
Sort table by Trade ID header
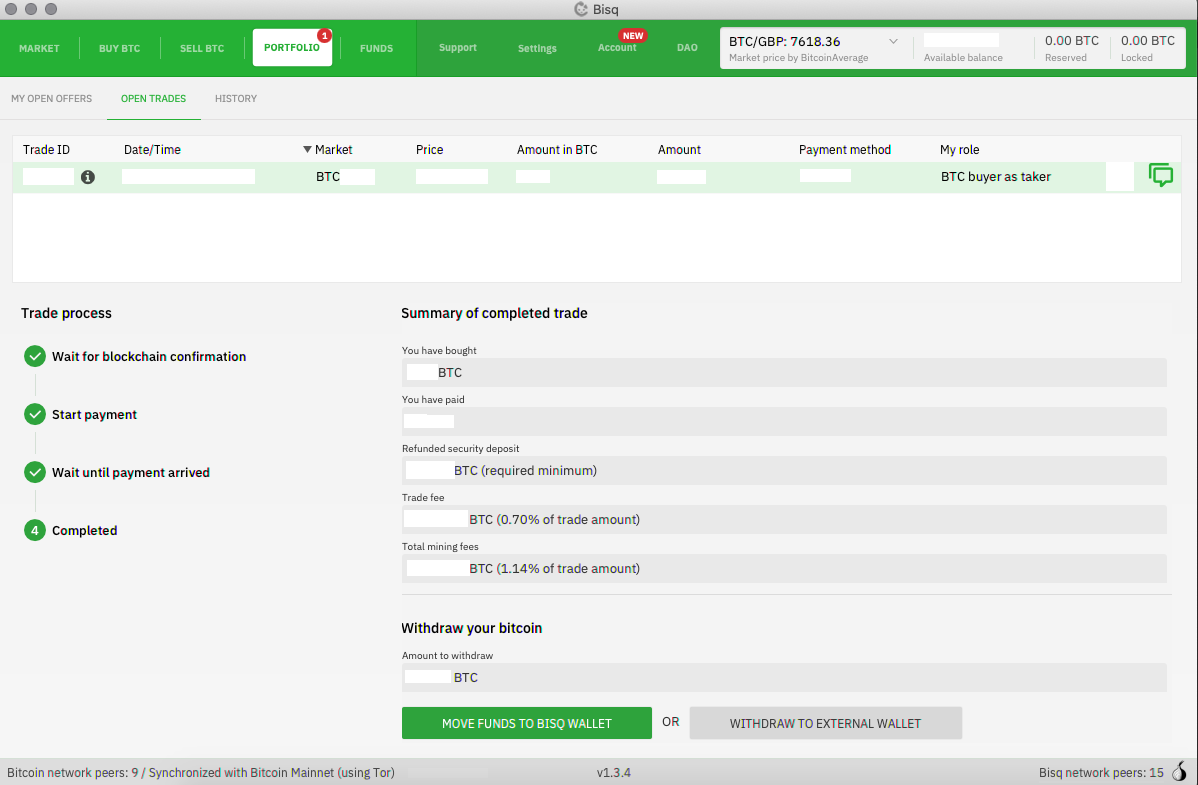coord(46,150)
